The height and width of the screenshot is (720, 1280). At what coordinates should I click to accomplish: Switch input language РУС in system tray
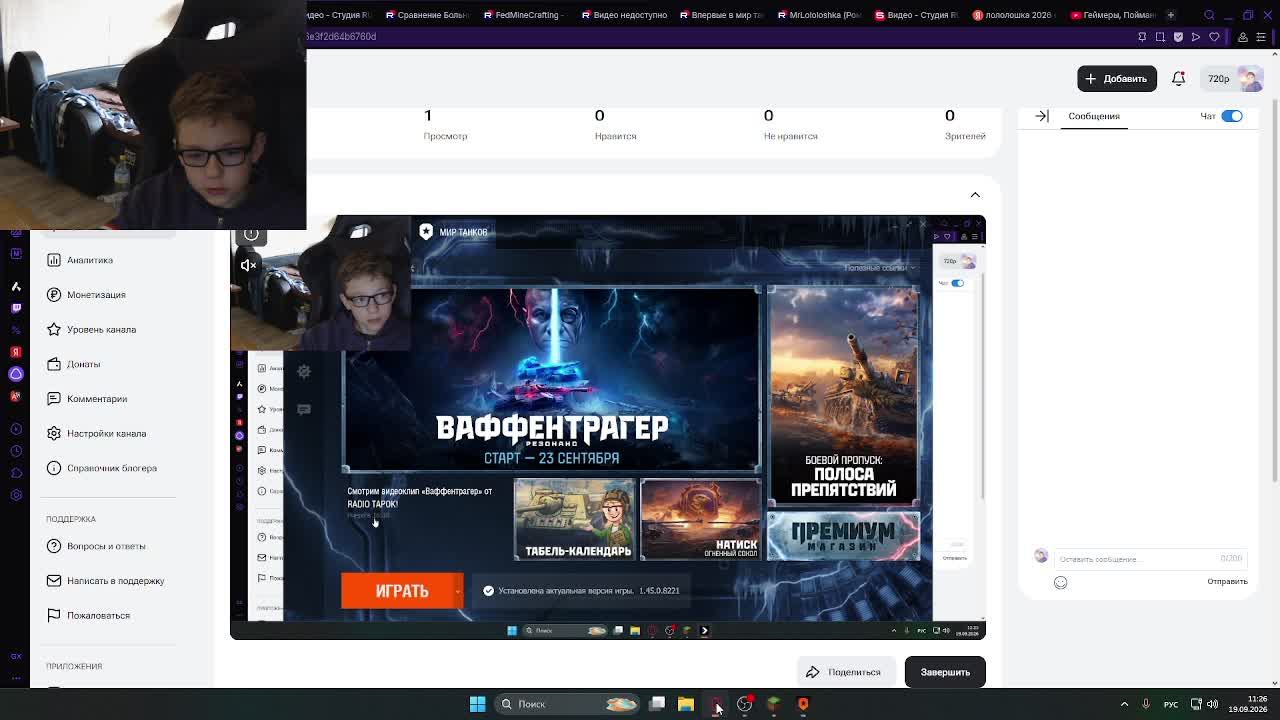[1171, 704]
